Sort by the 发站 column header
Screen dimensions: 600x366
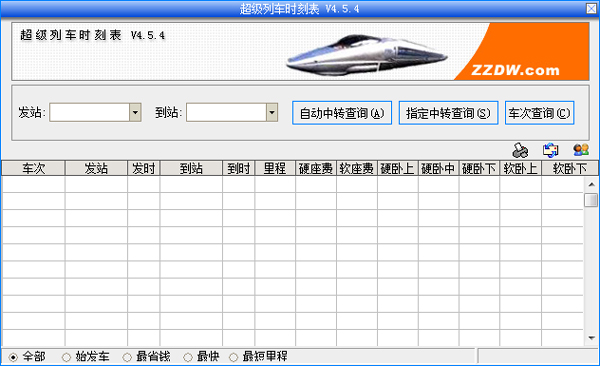96,168
